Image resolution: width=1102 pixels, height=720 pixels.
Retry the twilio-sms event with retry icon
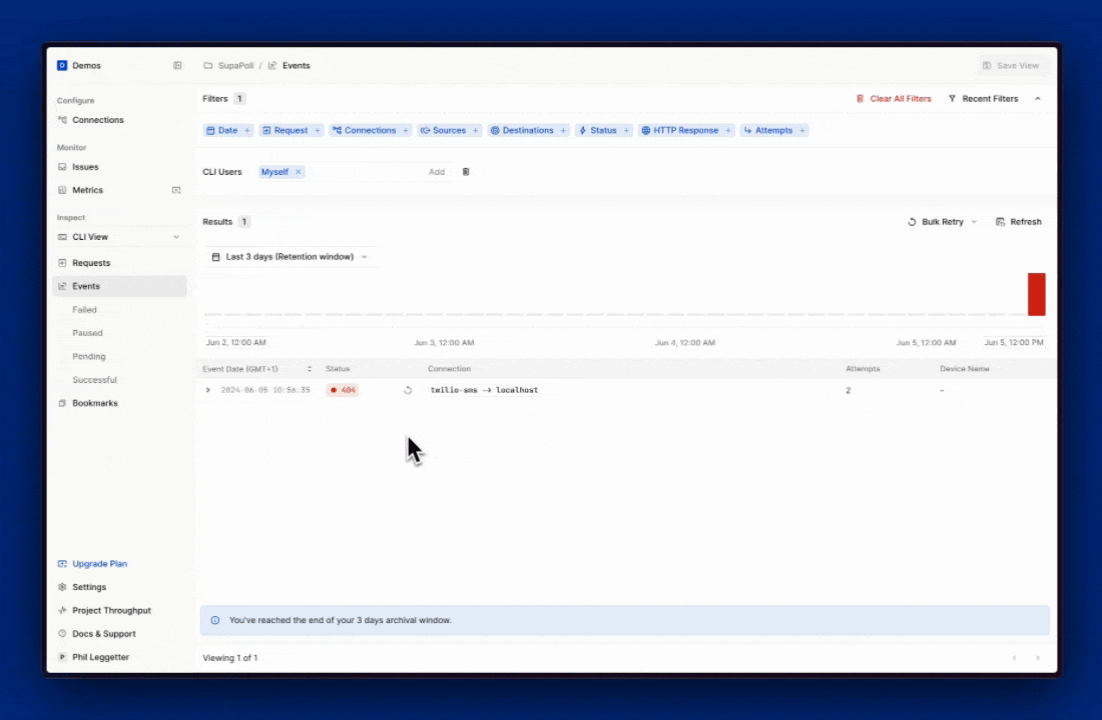[x=408, y=390]
